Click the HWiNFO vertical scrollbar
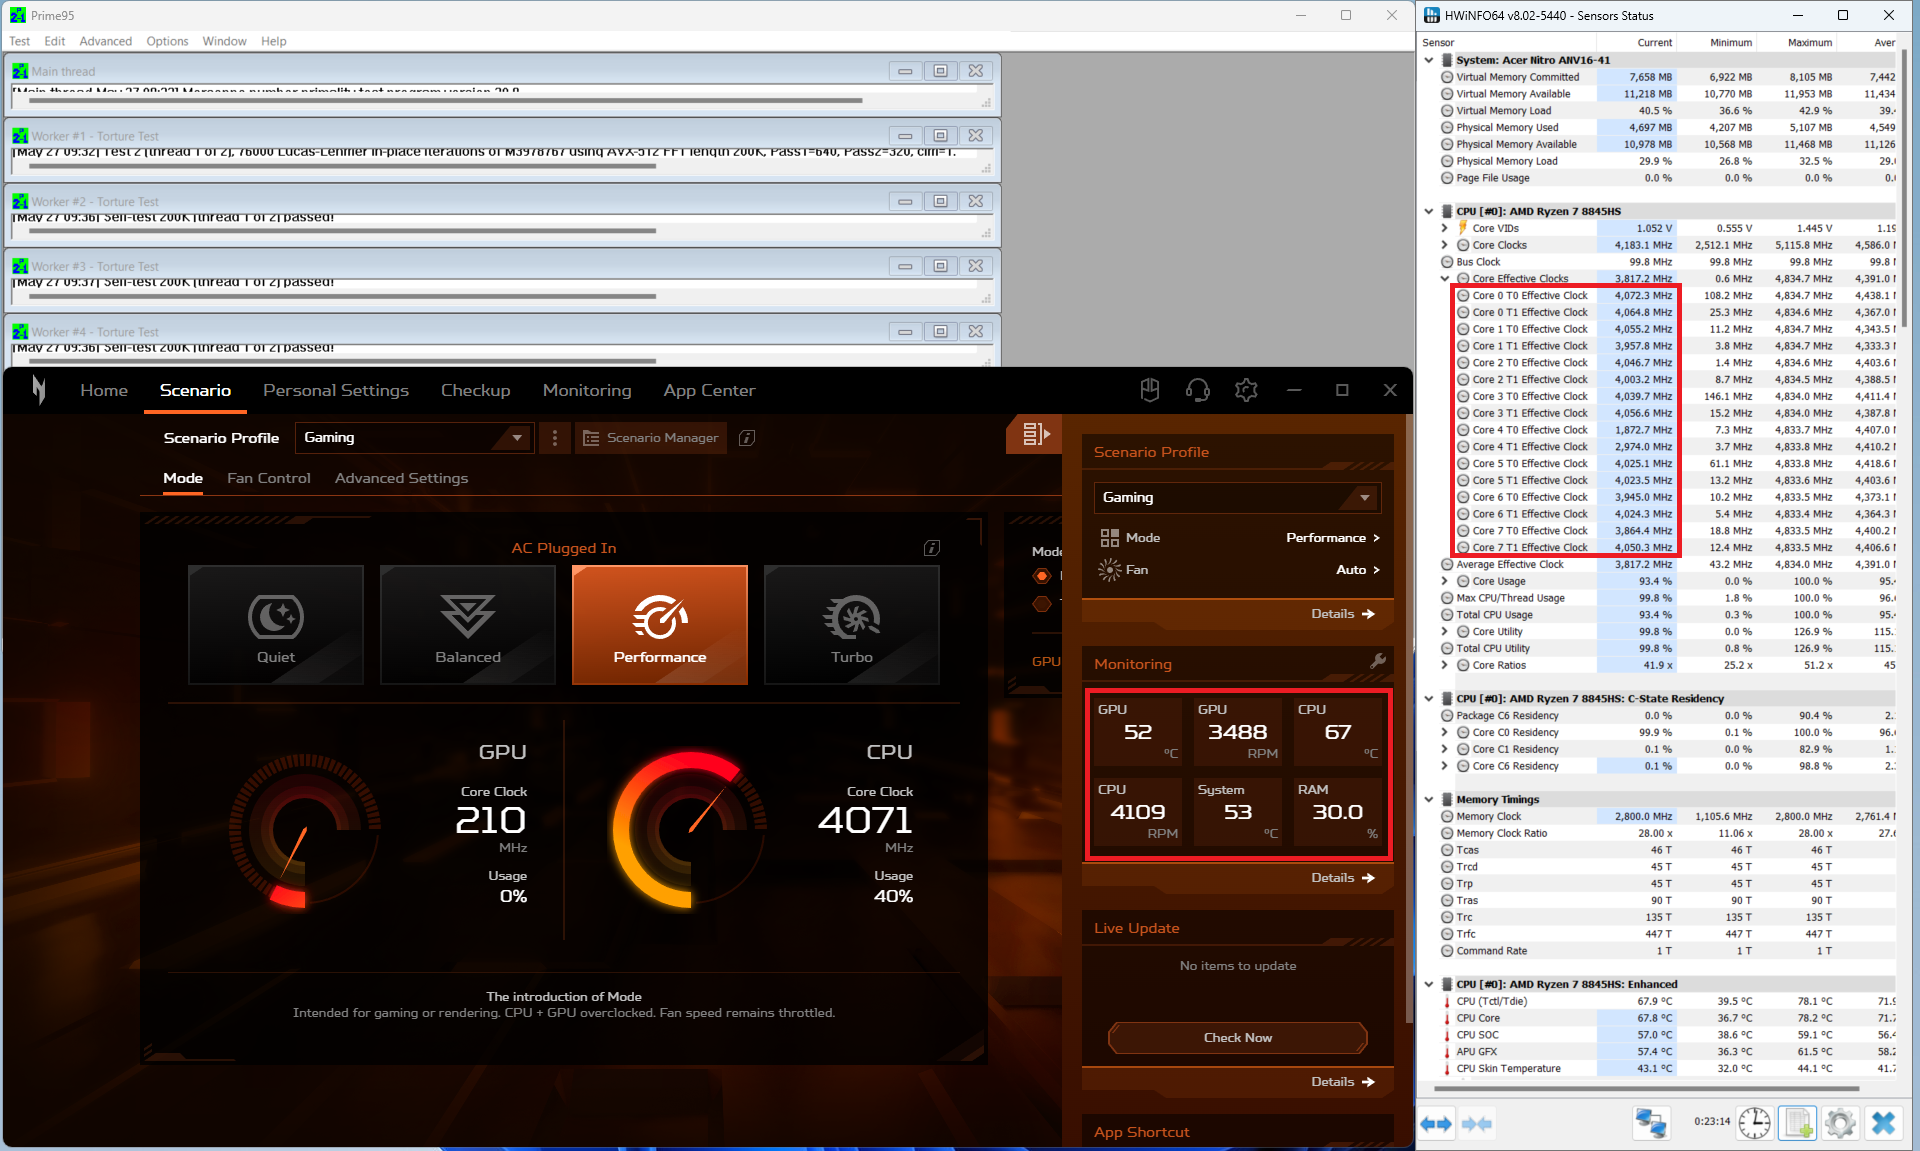The image size is (1920, 1151). 1905,187
